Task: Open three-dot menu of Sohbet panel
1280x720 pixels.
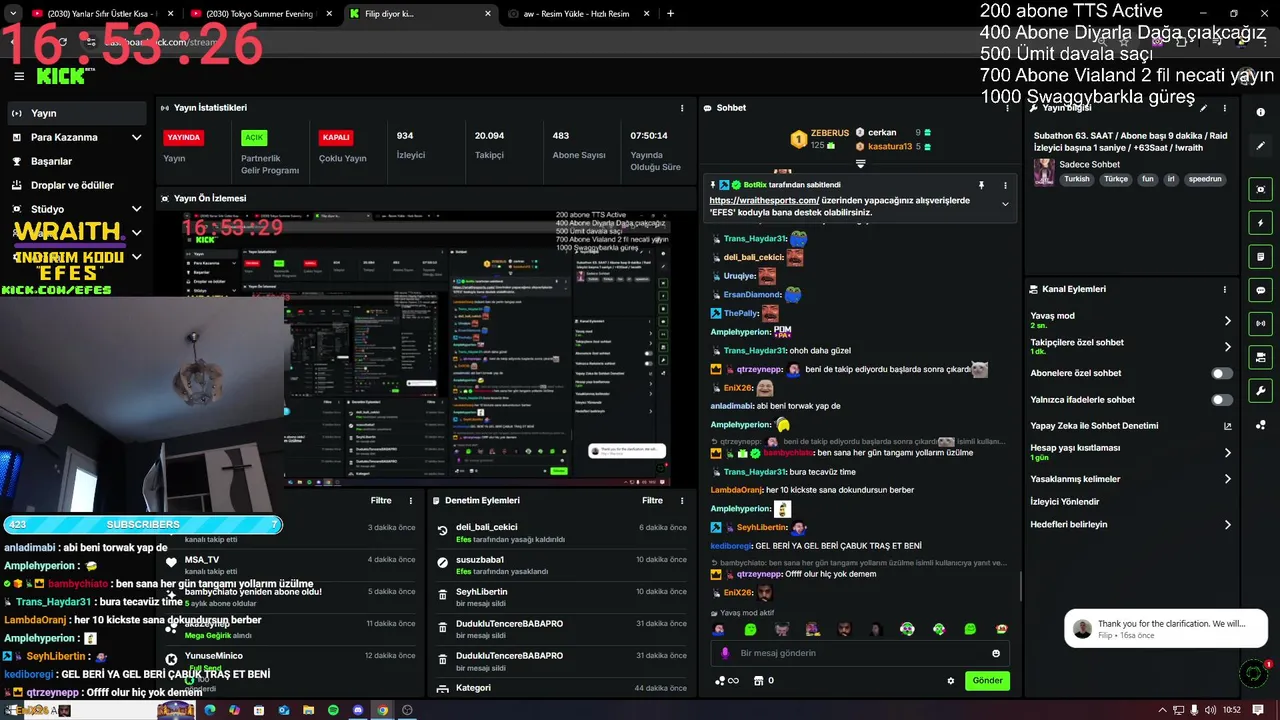Action: click(1007, 108)
